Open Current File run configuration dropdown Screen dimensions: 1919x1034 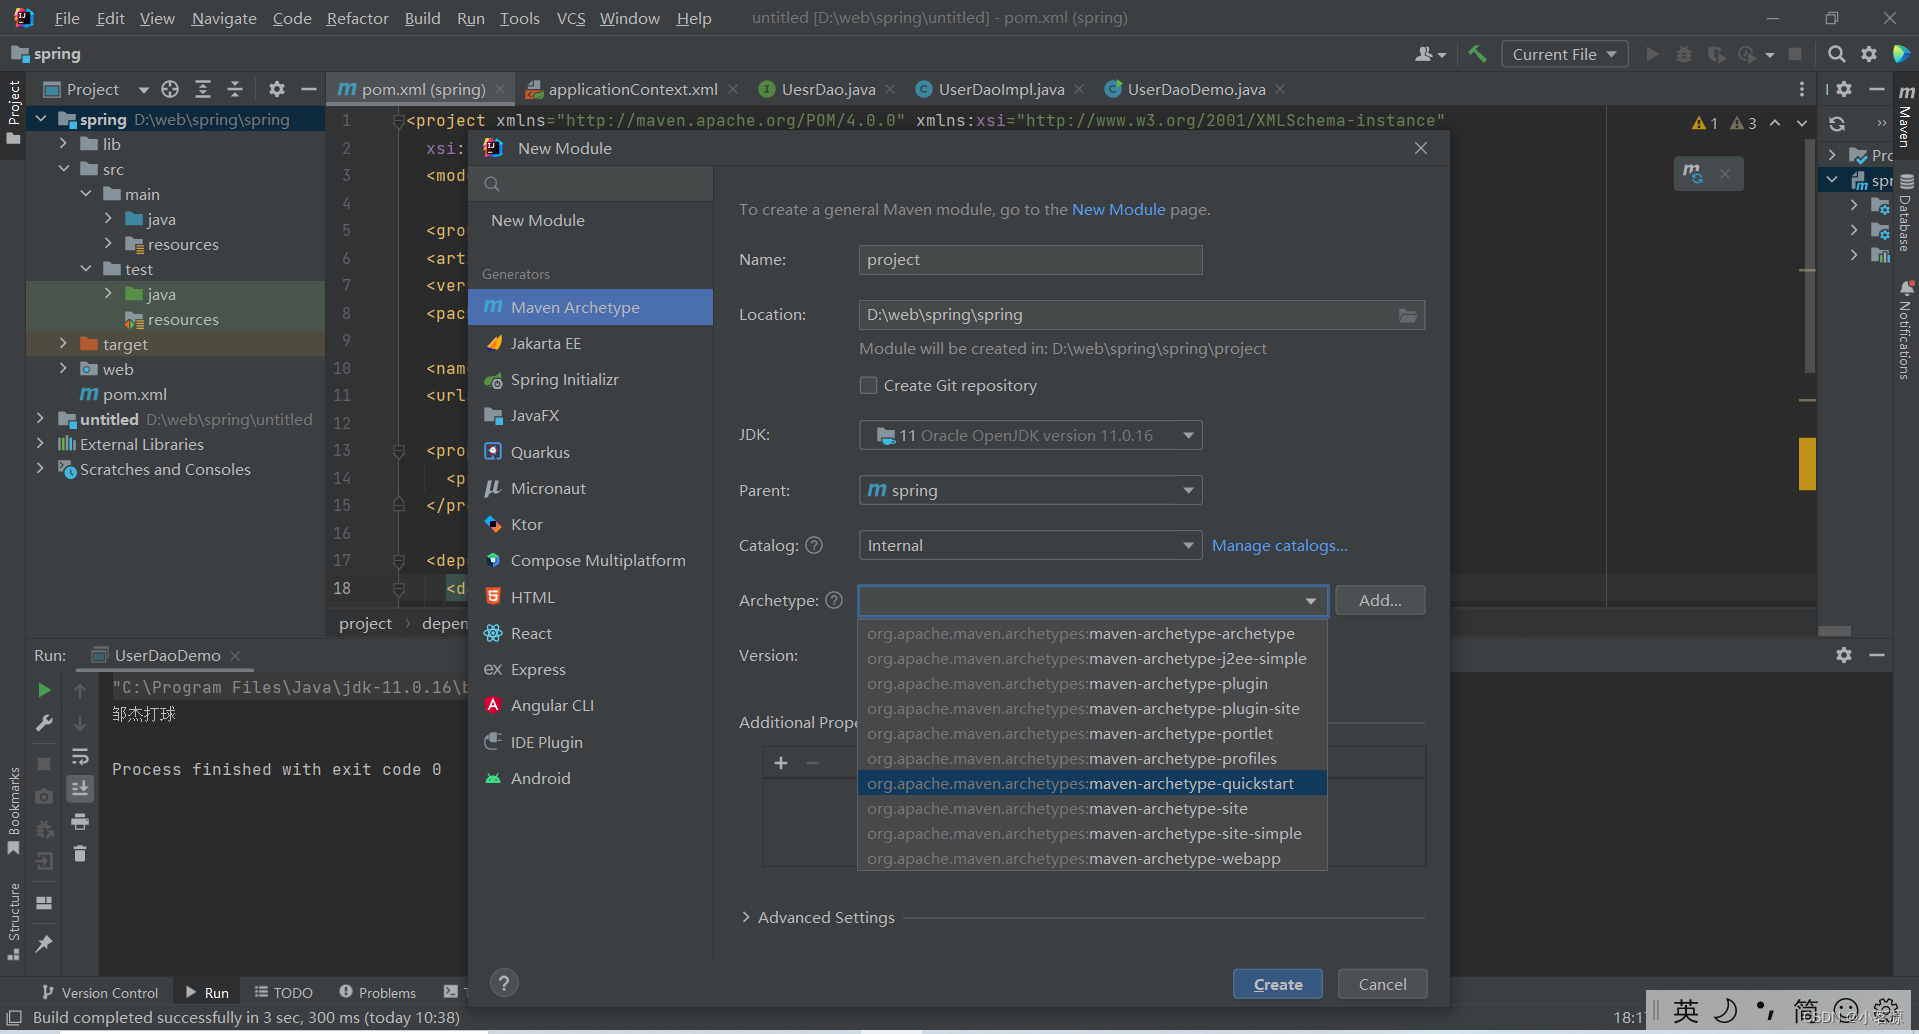click(x=1564, y=54)
